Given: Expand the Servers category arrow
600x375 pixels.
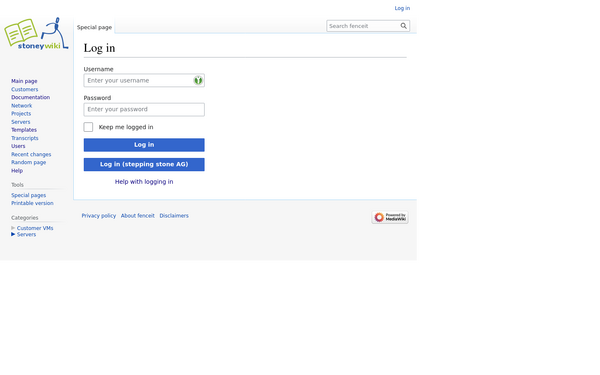Looking at the screenshot, I should coord(13,234).
